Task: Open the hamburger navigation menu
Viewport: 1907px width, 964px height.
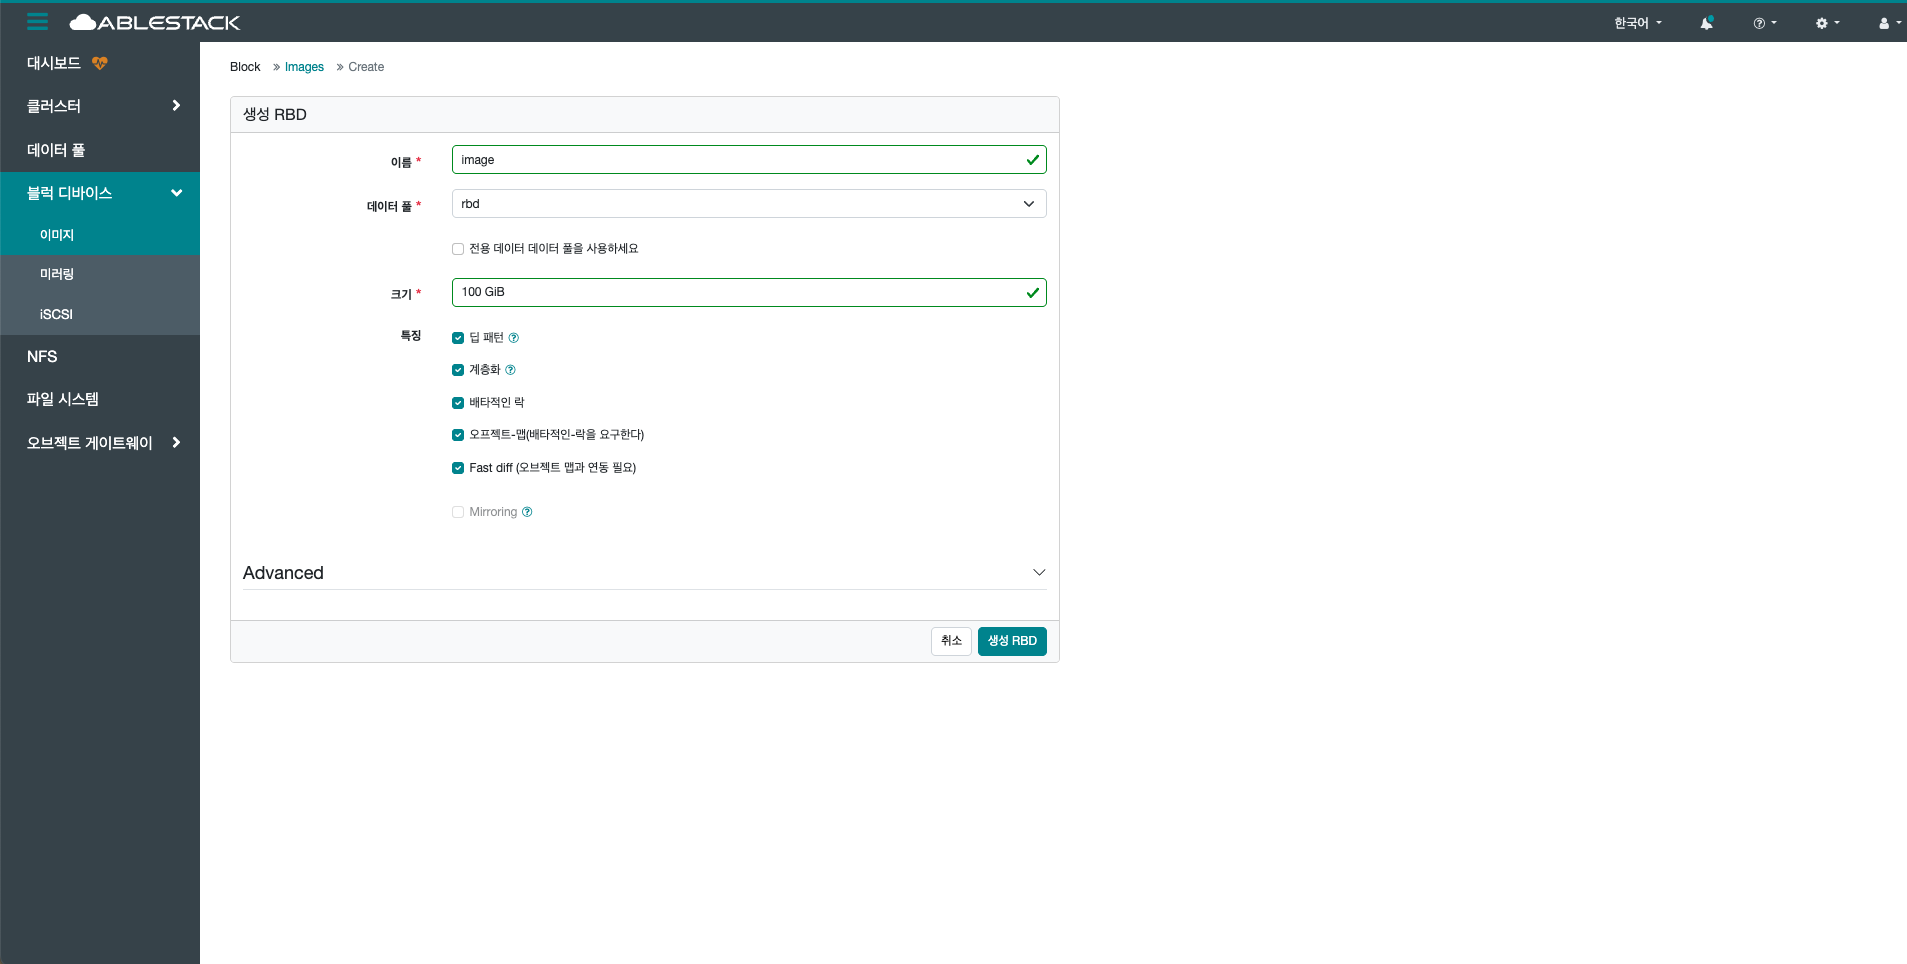Action: [37, 21]
